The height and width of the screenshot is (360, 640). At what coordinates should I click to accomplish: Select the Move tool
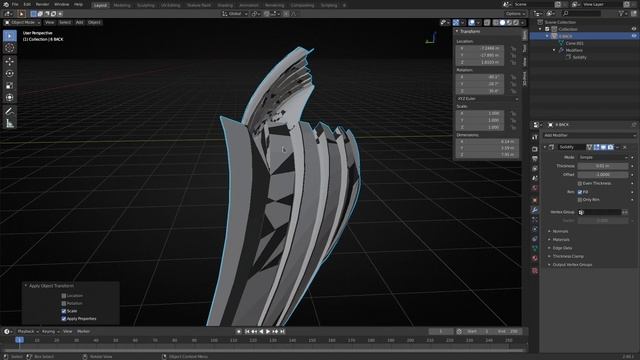tap(10, 62)
